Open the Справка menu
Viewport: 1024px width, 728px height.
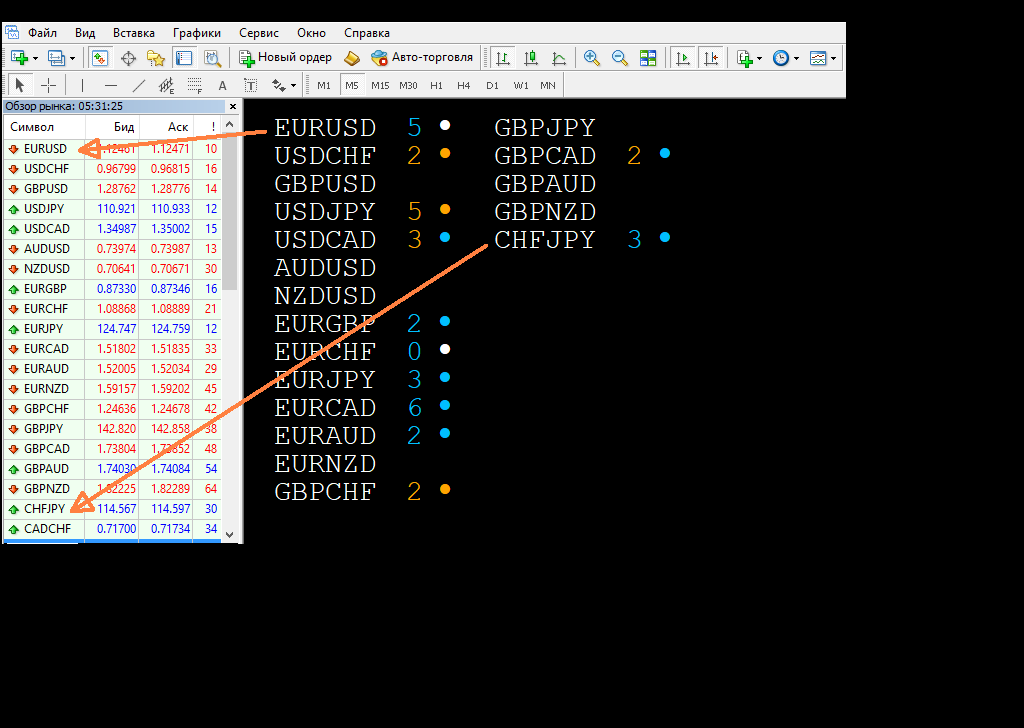tap(367, 33)
